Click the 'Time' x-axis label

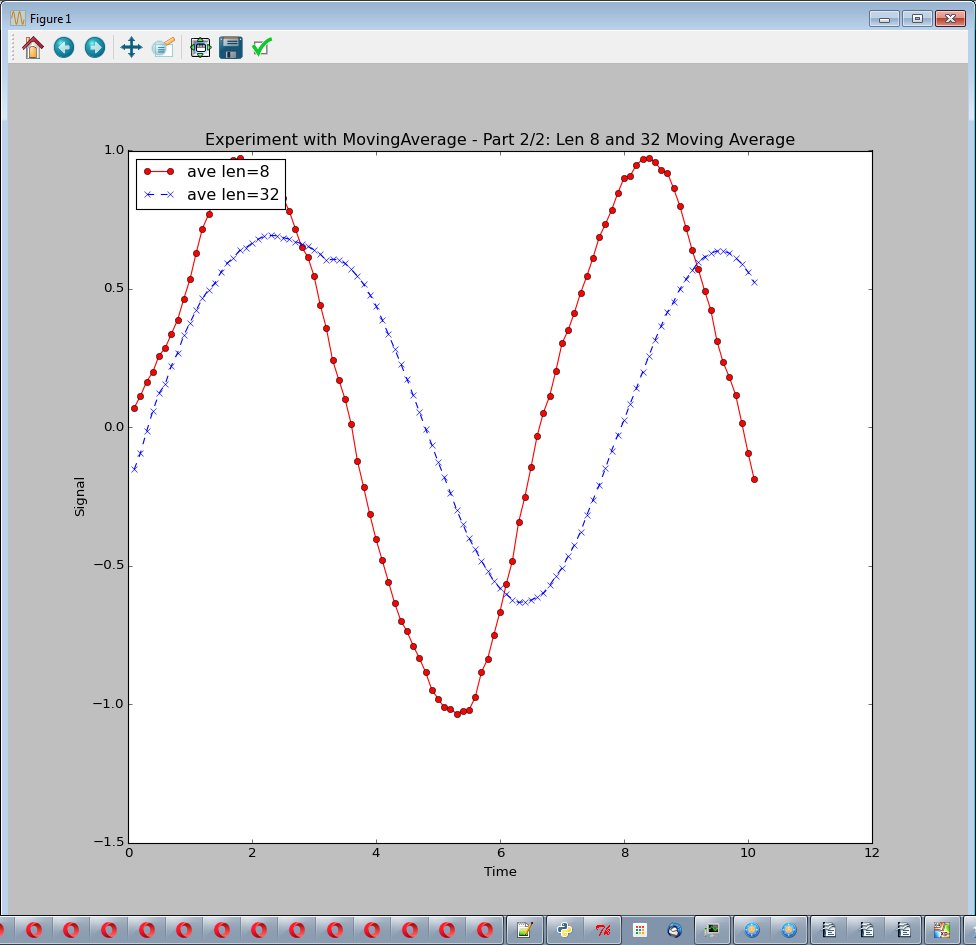(x=500, y=872)
